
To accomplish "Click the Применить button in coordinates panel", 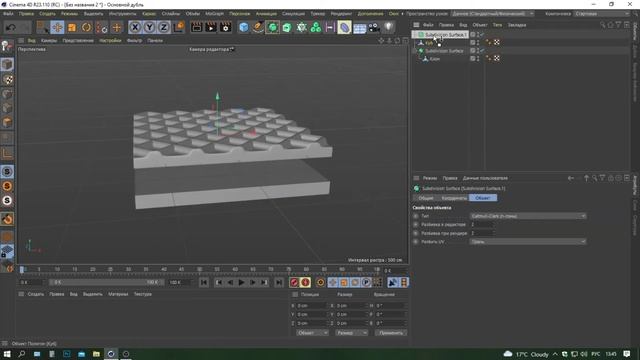I will coord(391,333).
